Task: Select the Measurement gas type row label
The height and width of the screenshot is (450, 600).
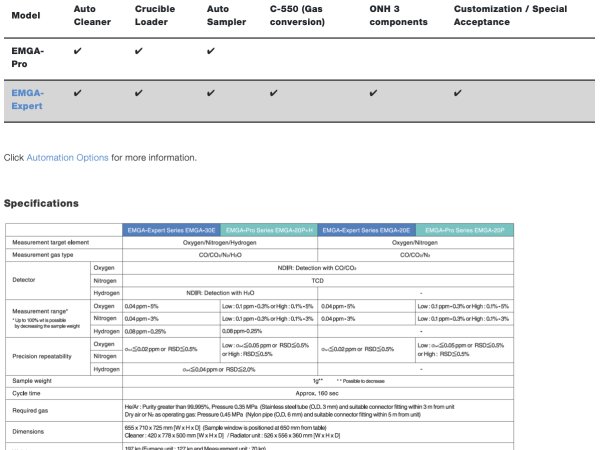Action: [x=42, y=255]
